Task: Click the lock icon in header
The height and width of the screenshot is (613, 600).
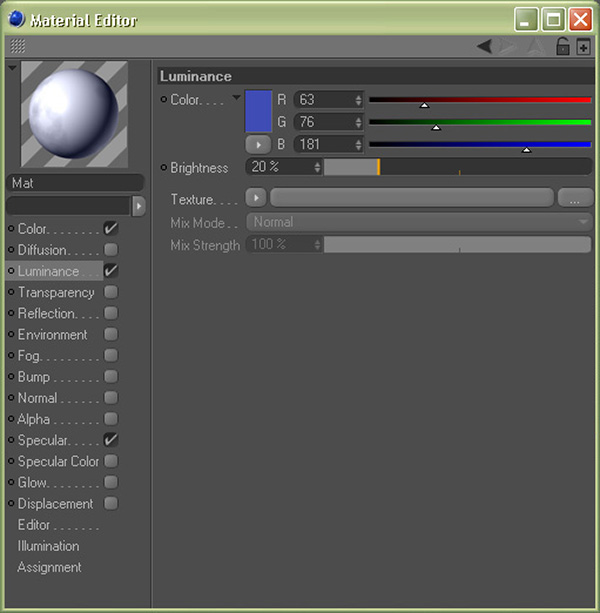Action: [x=563, y=46]
